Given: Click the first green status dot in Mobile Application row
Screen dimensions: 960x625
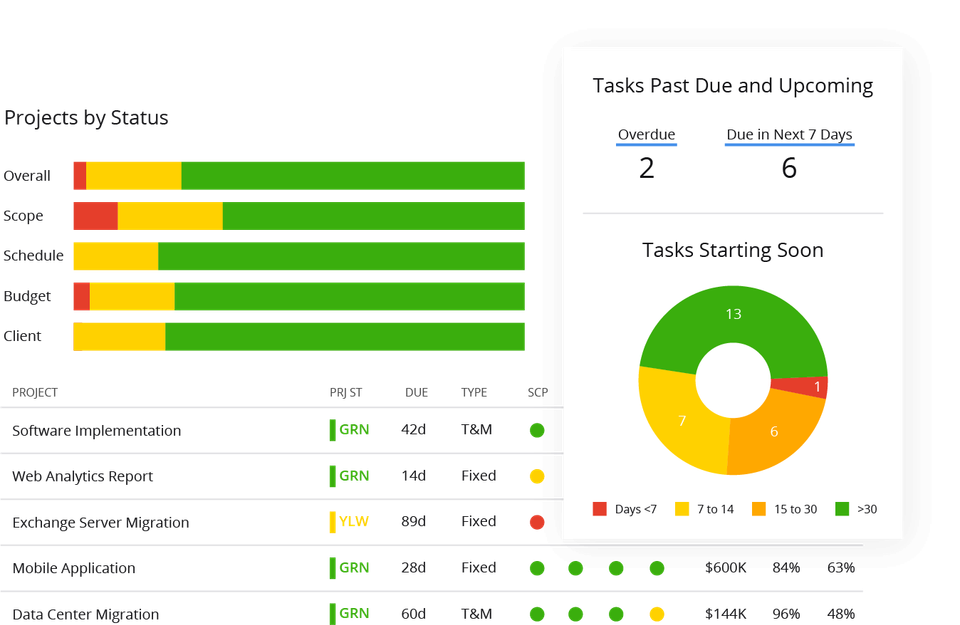Looking at the screenshot, I should coord(537,568).
